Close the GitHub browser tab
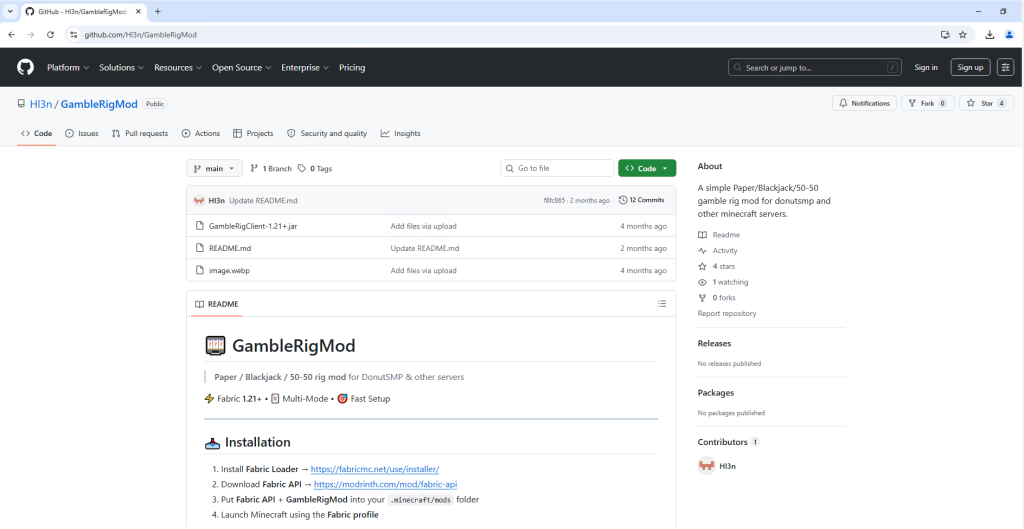The height and width of the screenshot is (529, 1024). (x=138, y=12)
